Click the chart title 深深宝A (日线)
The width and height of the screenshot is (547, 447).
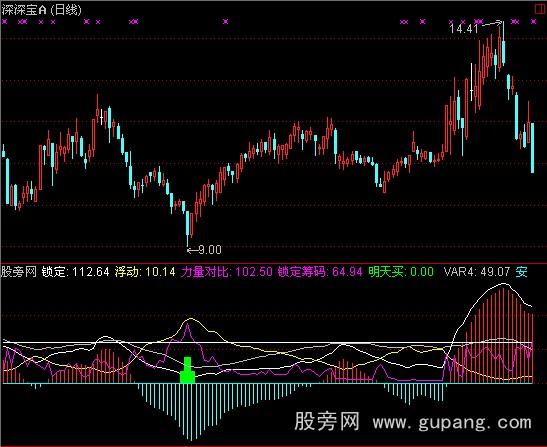[42, 10]
